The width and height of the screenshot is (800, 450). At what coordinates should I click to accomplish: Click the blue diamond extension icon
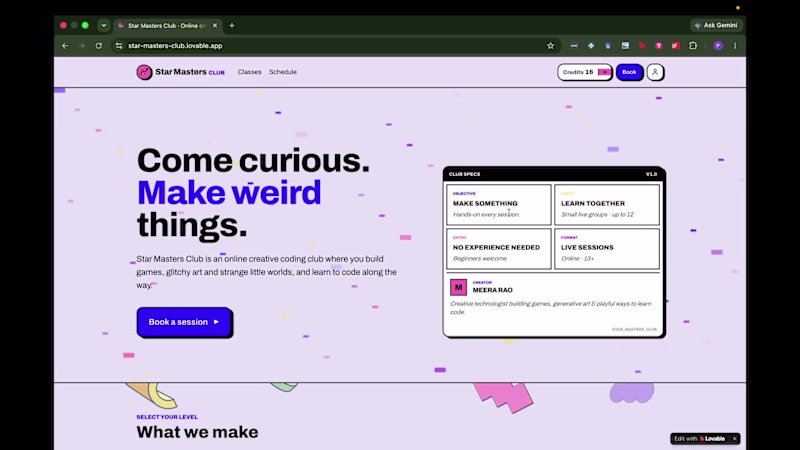(x=591, y=46)
